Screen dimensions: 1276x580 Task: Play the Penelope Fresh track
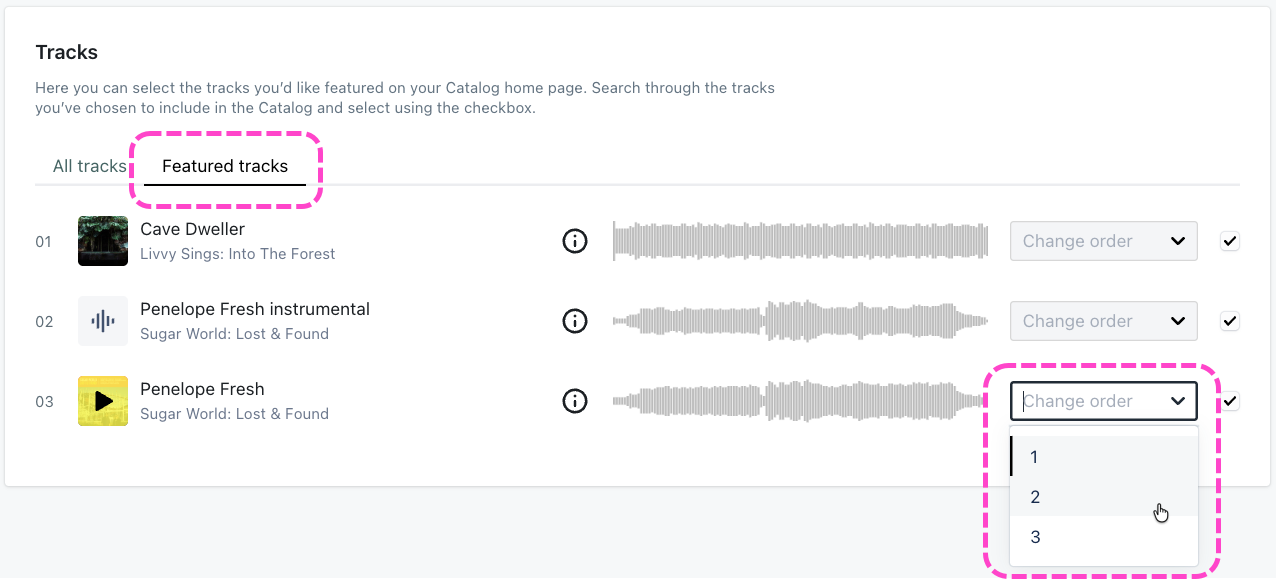click(x=103, y=401)
